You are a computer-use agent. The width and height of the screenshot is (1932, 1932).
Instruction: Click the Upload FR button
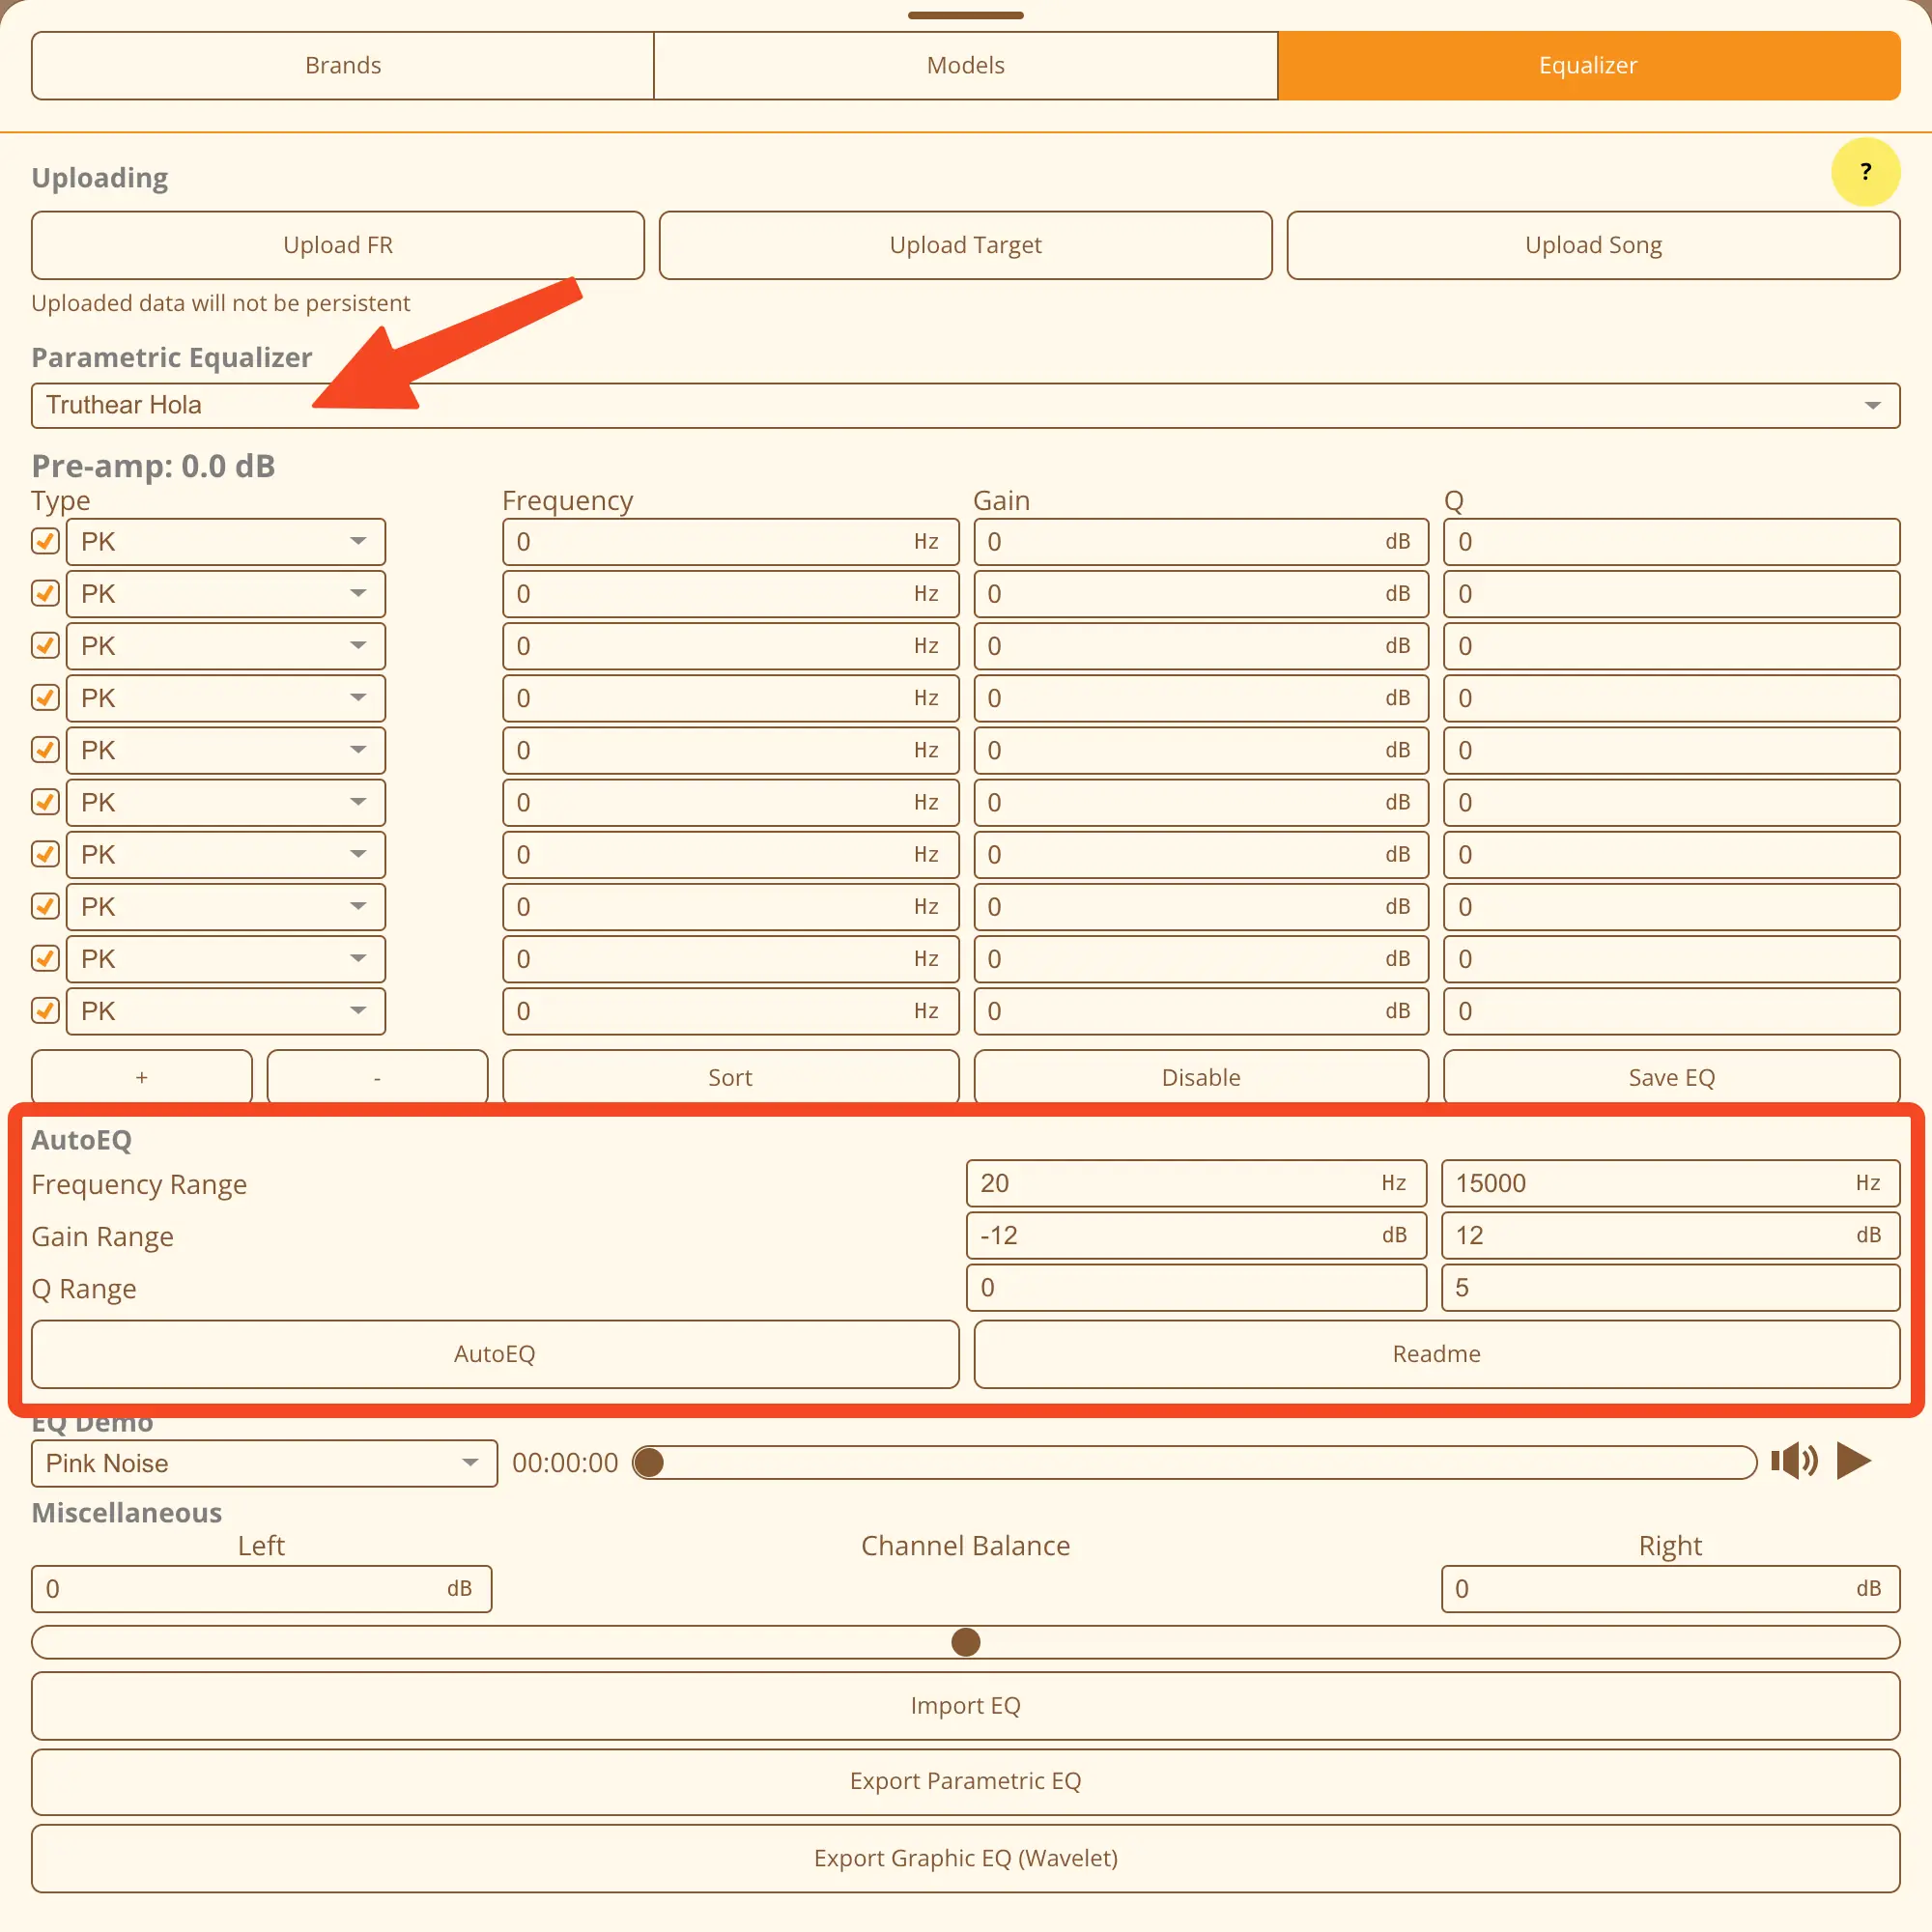click(338, 245)
